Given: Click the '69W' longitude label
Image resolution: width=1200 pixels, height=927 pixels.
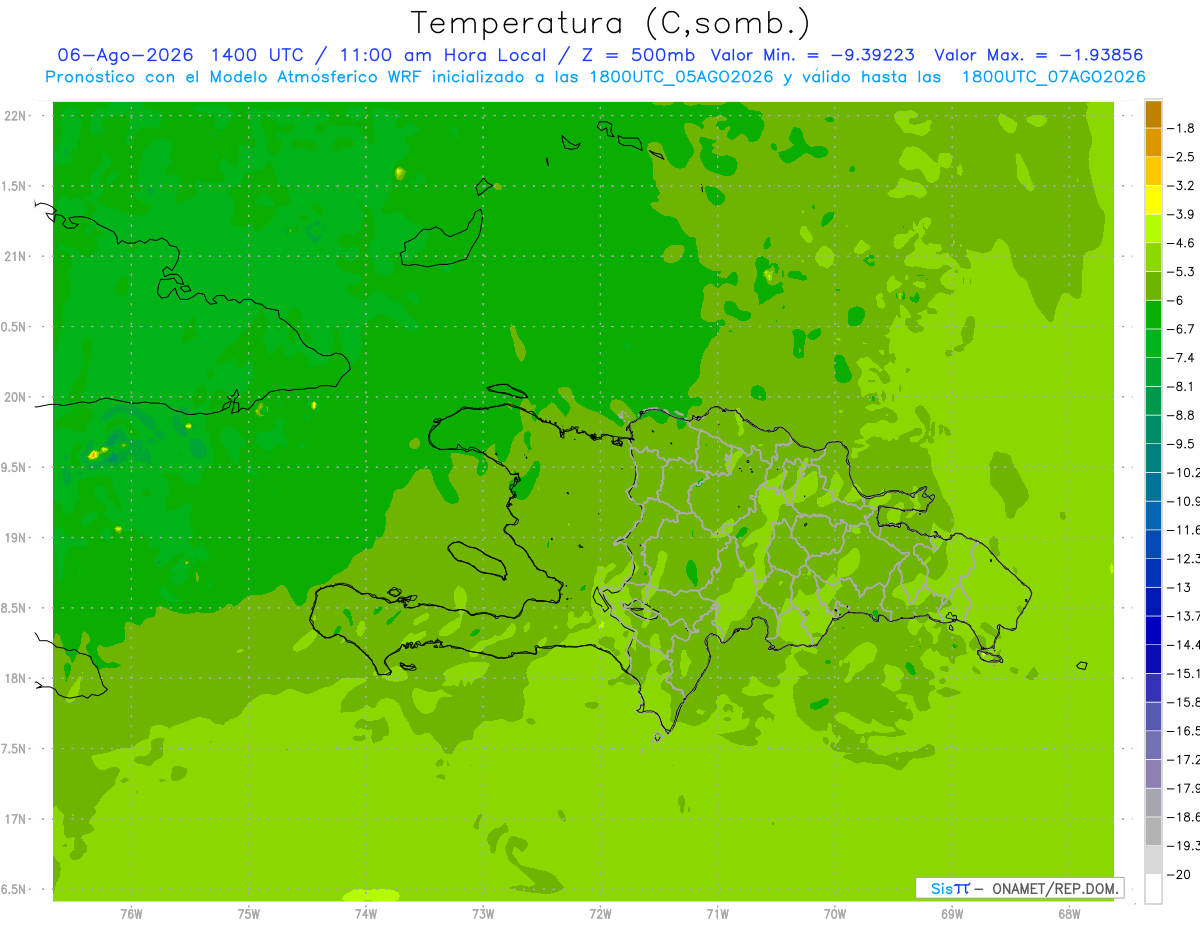Looking at the screenshot, I should coord(952,914).
